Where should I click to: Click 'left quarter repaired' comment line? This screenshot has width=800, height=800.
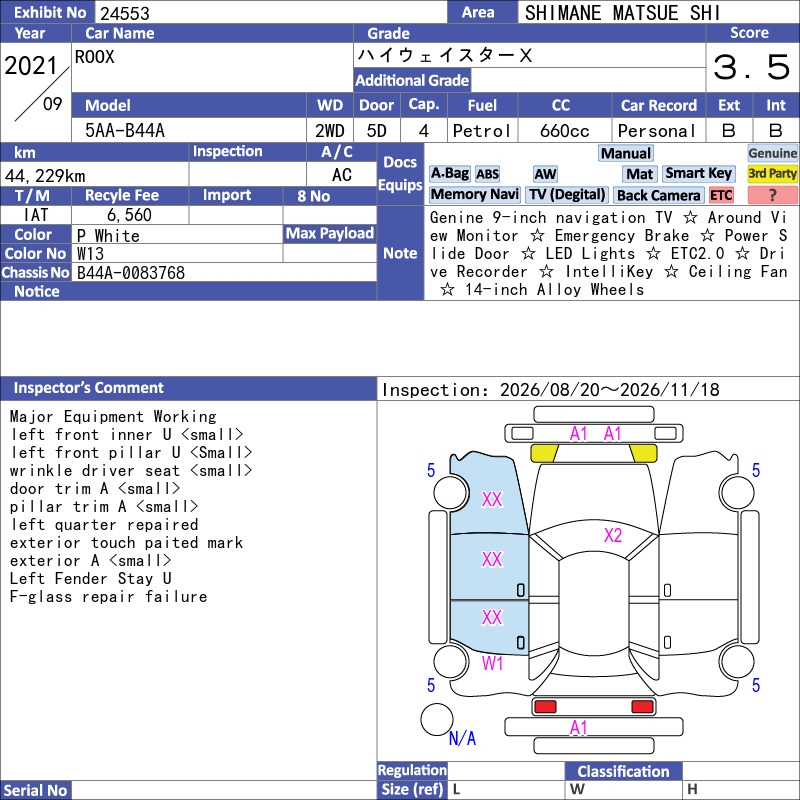104,524
